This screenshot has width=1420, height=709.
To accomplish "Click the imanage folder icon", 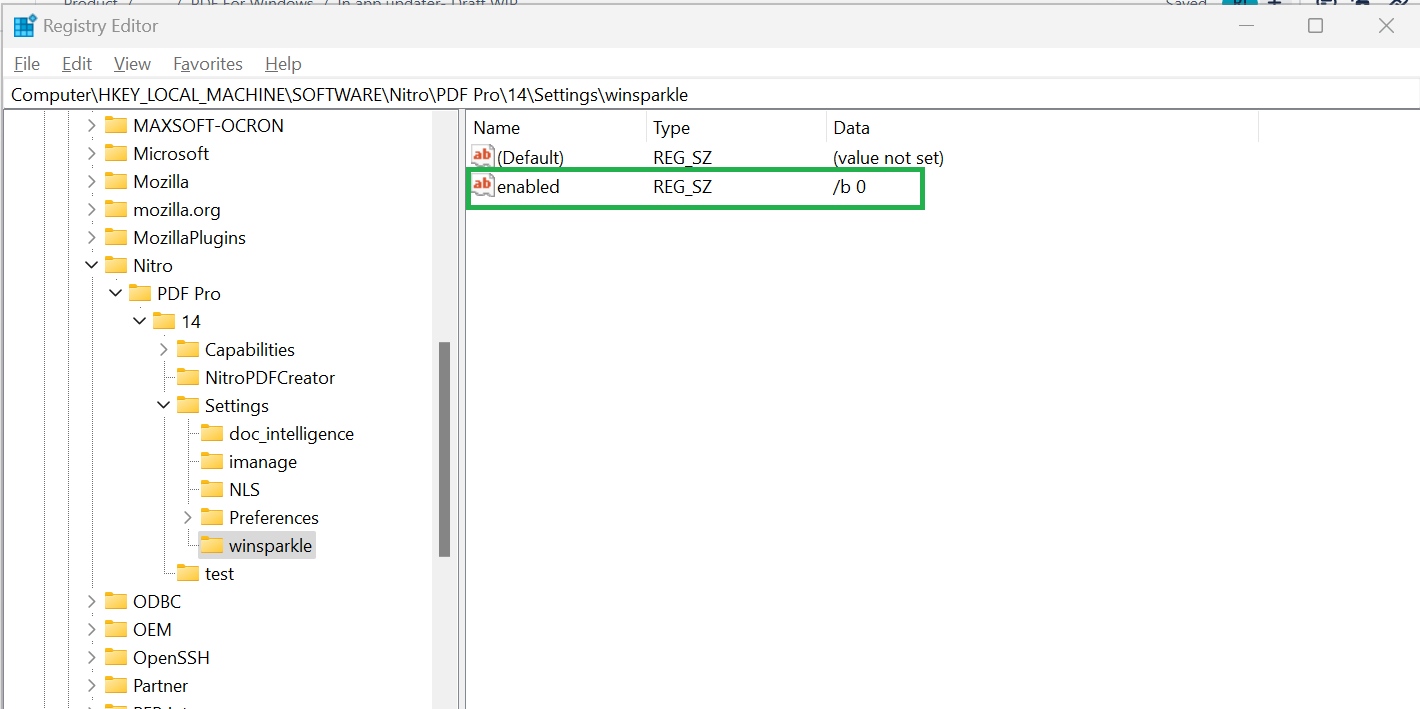I will point(212,462).
